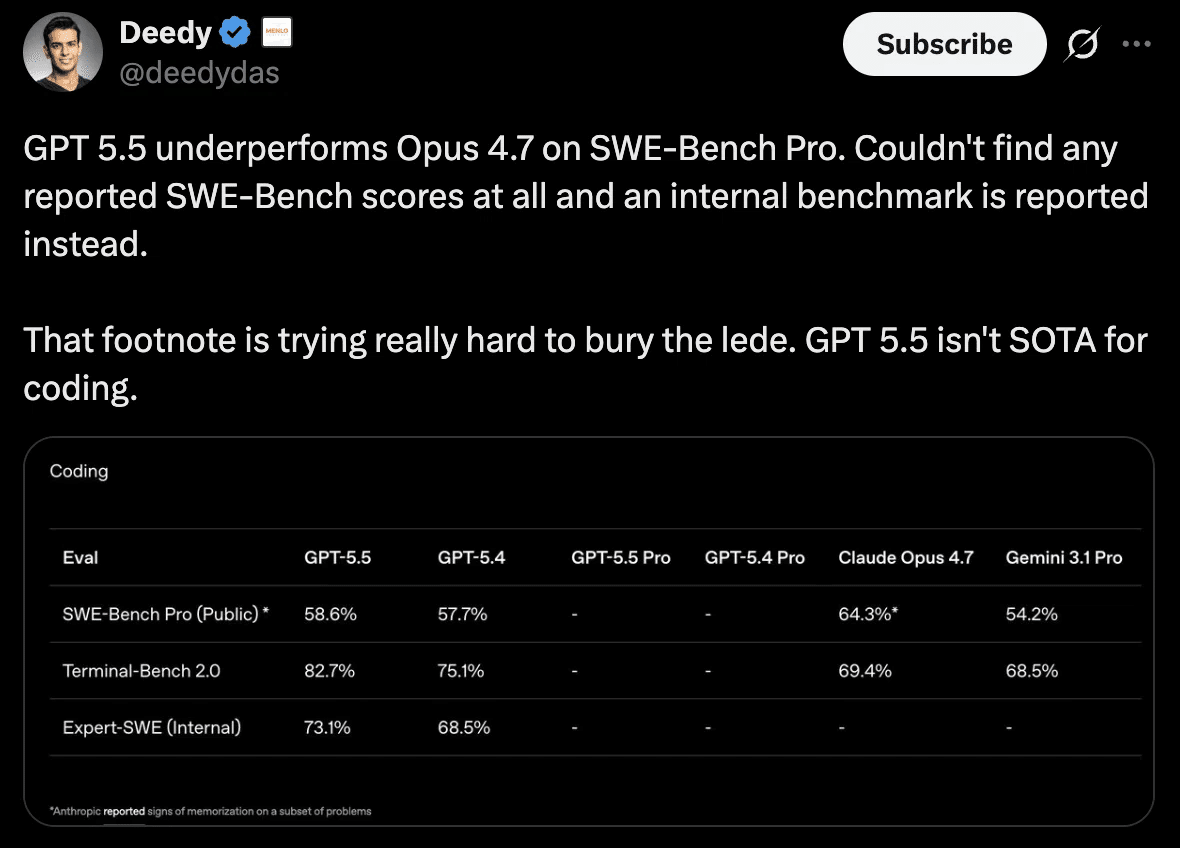1180x848 pixels.
Task: Select the "Claude Opus 4.7" column header
Action: click(x=905, y=557)
